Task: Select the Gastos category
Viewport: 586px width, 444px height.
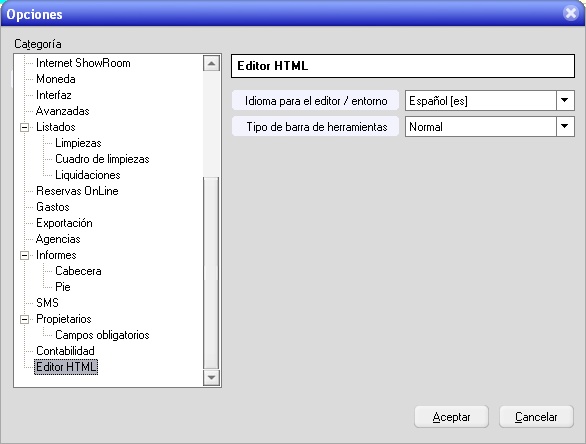Action: (53, 207)
